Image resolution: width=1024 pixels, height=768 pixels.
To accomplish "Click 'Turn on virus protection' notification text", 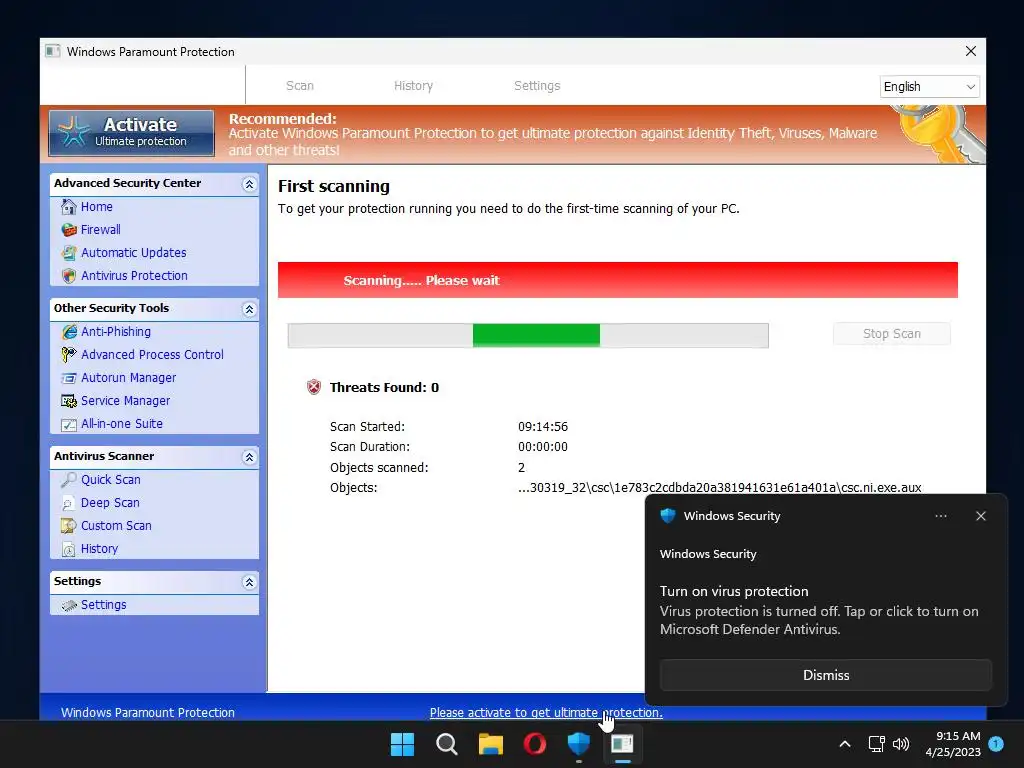I will [734, 591].
